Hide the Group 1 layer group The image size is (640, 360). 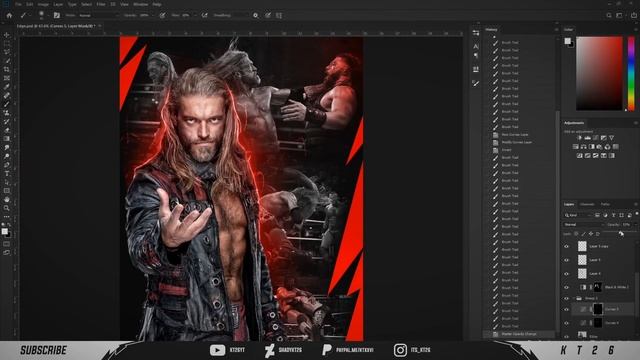pyautogui.click(x=567, y=298)
